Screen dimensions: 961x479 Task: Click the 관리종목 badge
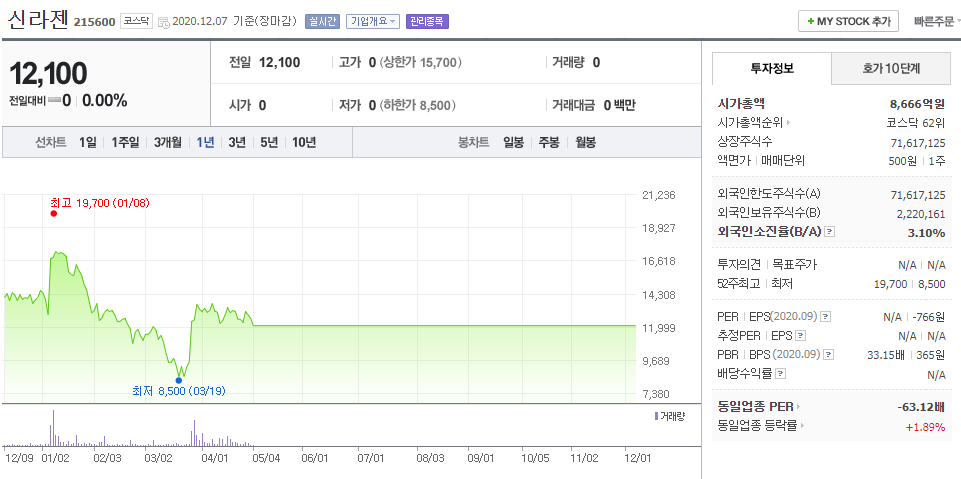[x=427, y=21]
